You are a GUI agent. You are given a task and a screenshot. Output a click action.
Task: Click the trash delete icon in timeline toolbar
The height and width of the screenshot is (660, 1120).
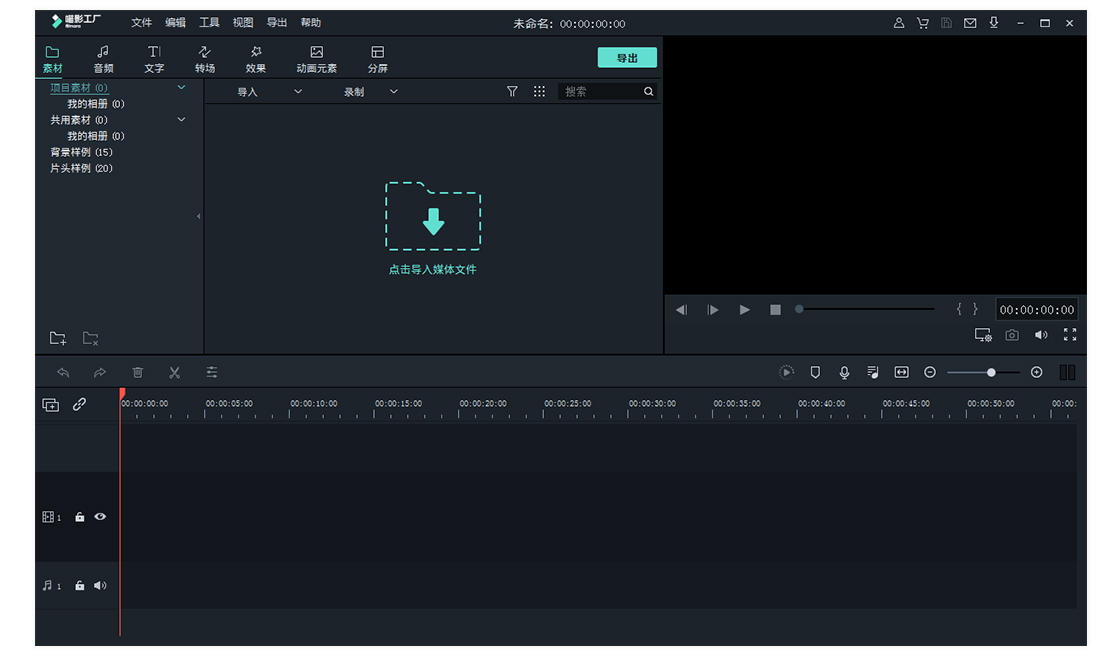click(x=138, y=373)
